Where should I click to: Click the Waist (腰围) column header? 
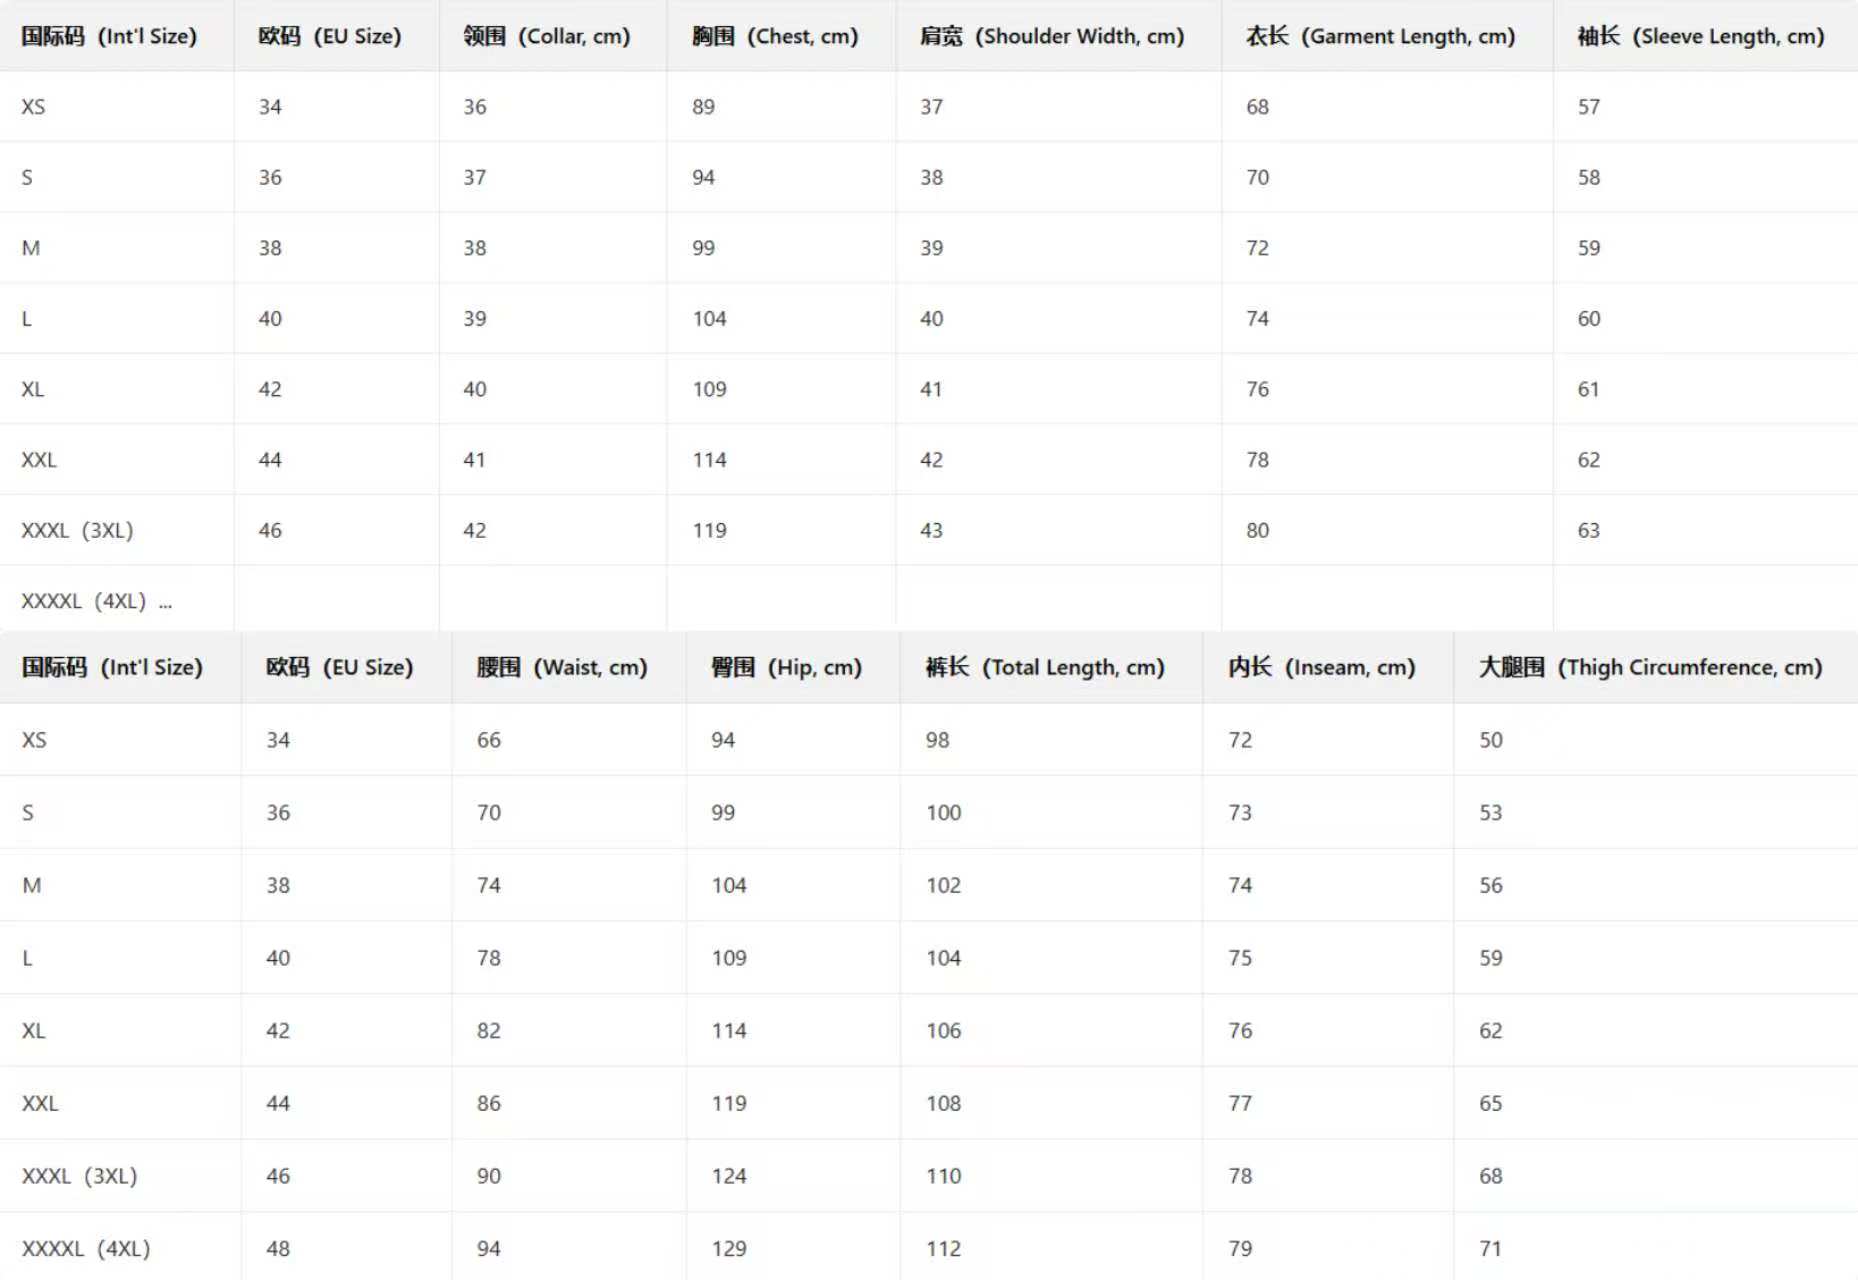[x=562, y=667]
